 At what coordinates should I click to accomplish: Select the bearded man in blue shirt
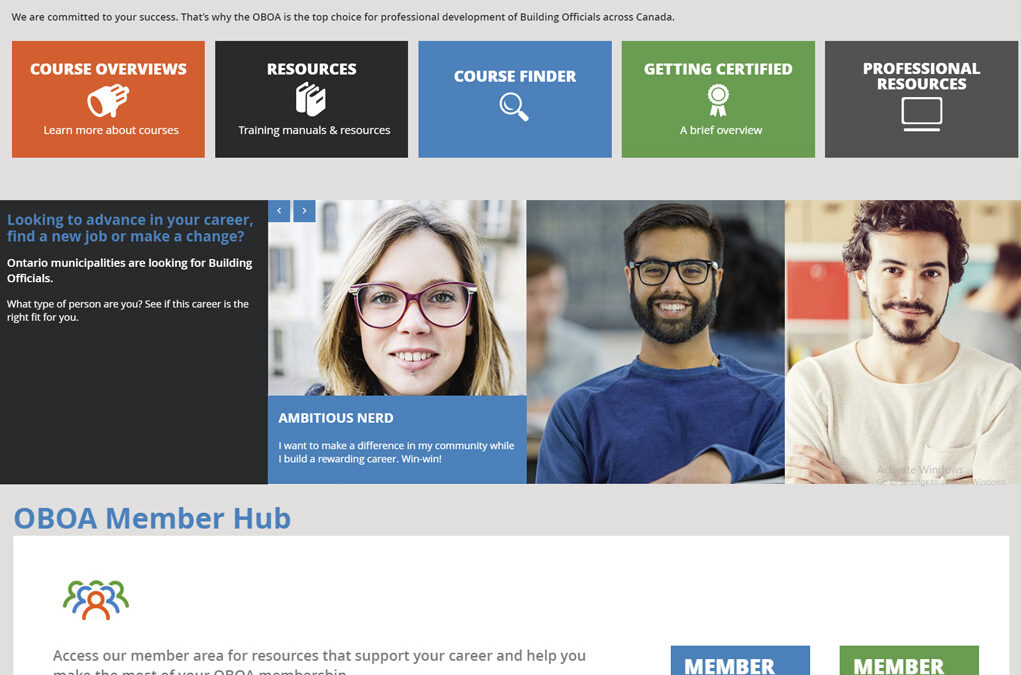[656, 342]
